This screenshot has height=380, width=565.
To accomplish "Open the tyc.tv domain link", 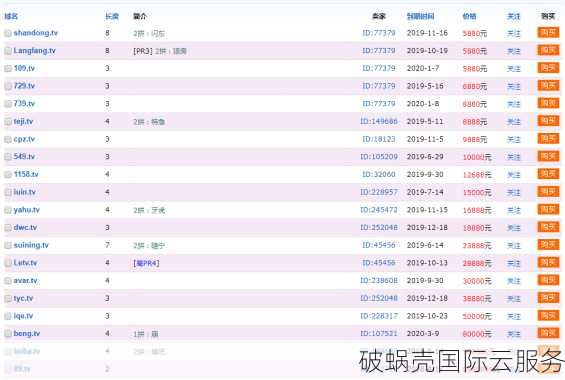I will [x=23, y=298].
